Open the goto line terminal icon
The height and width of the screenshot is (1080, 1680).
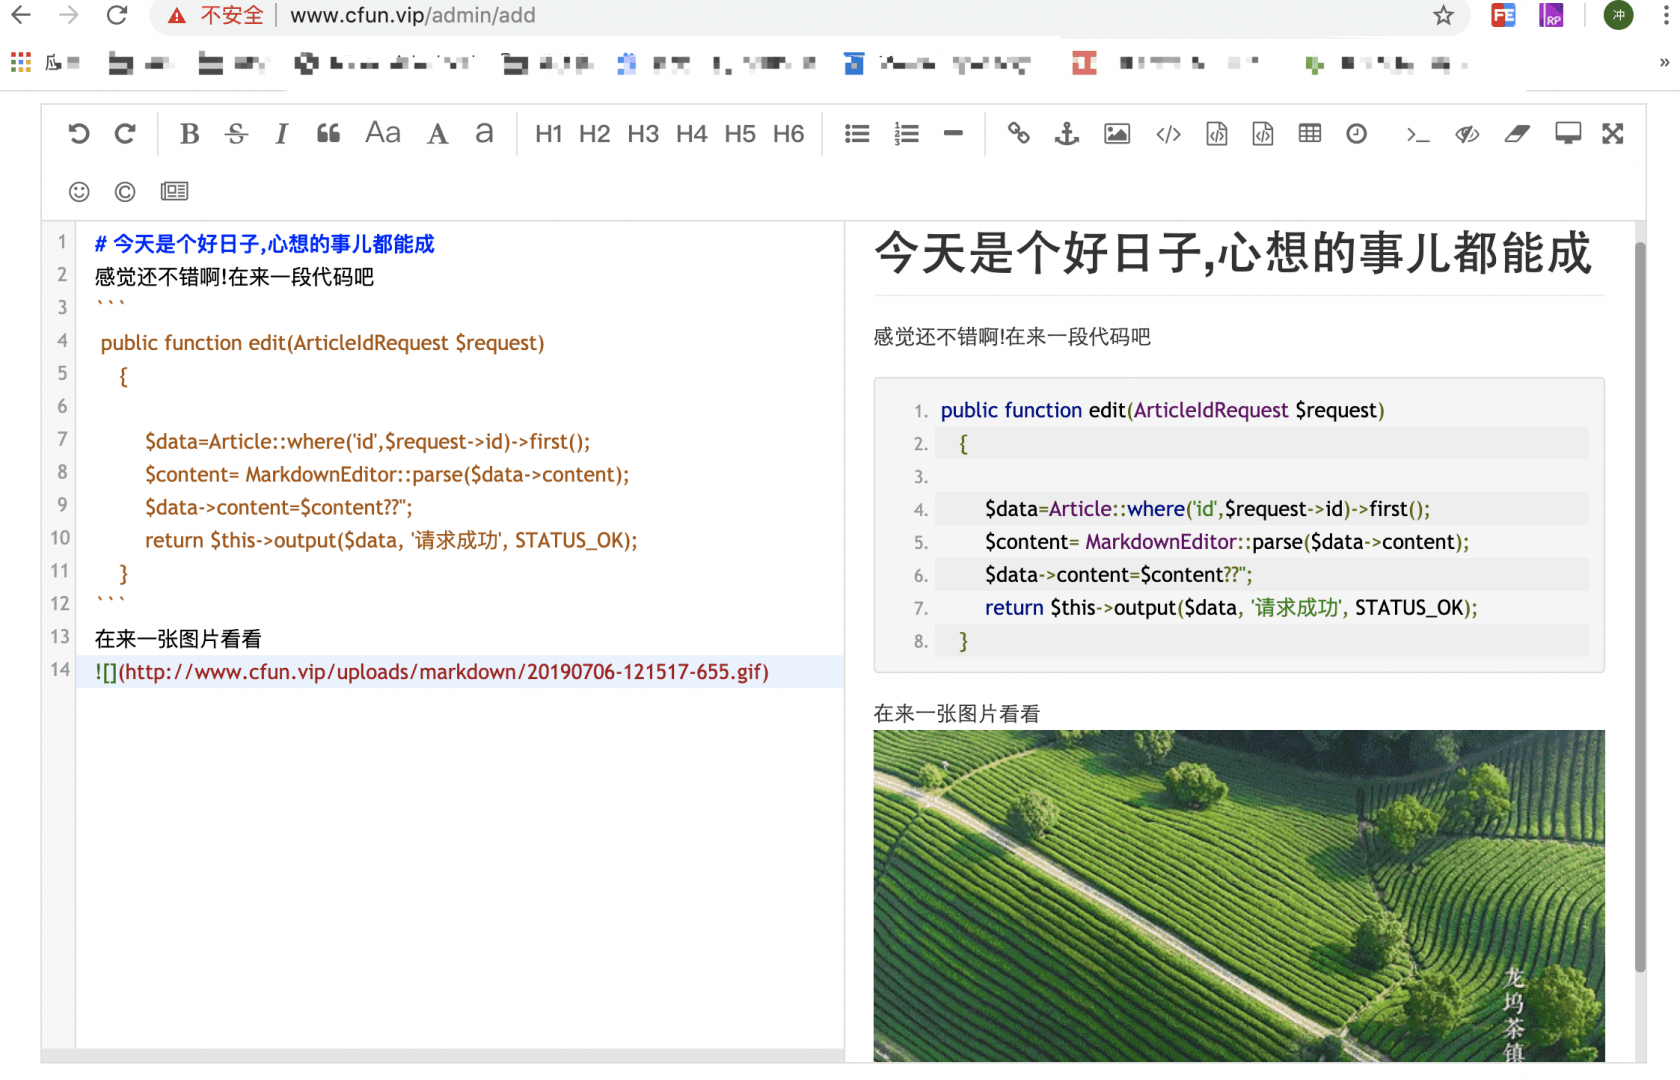pos(1418,134)
